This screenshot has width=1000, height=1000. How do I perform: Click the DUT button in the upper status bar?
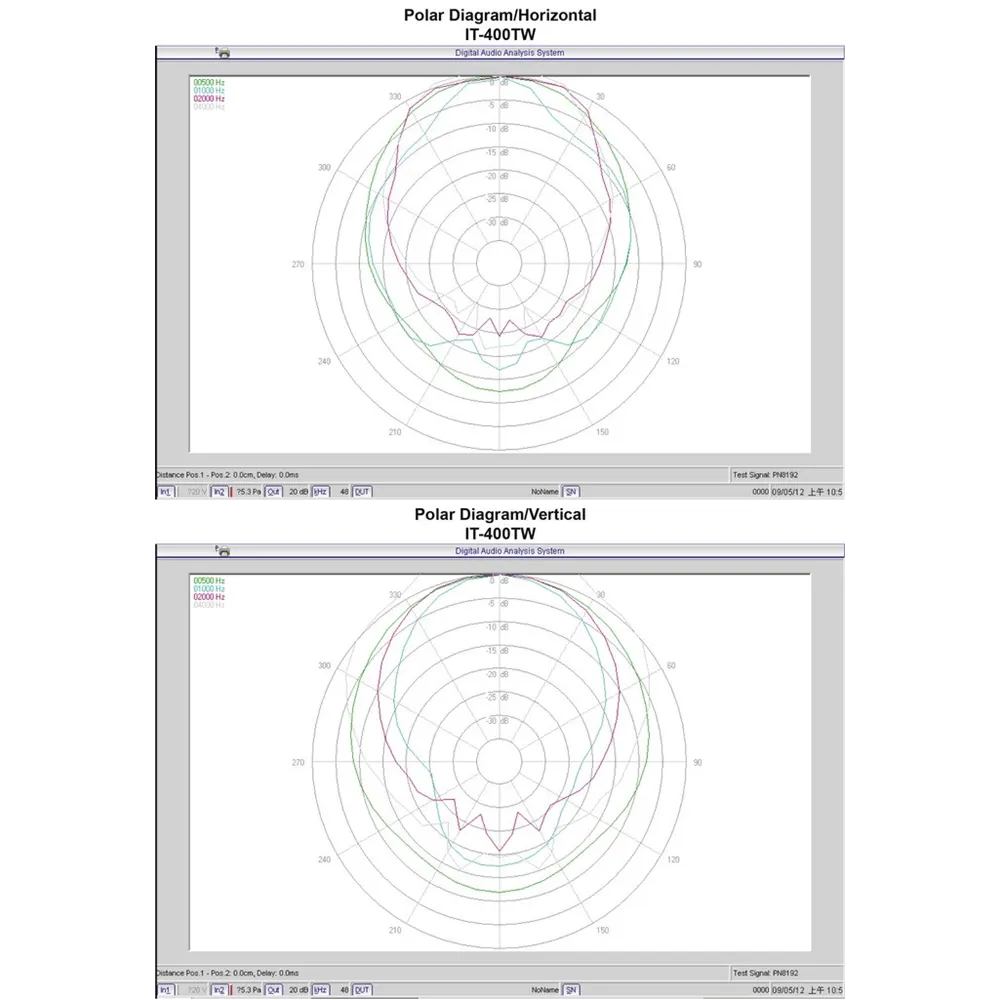coord(362,492)
